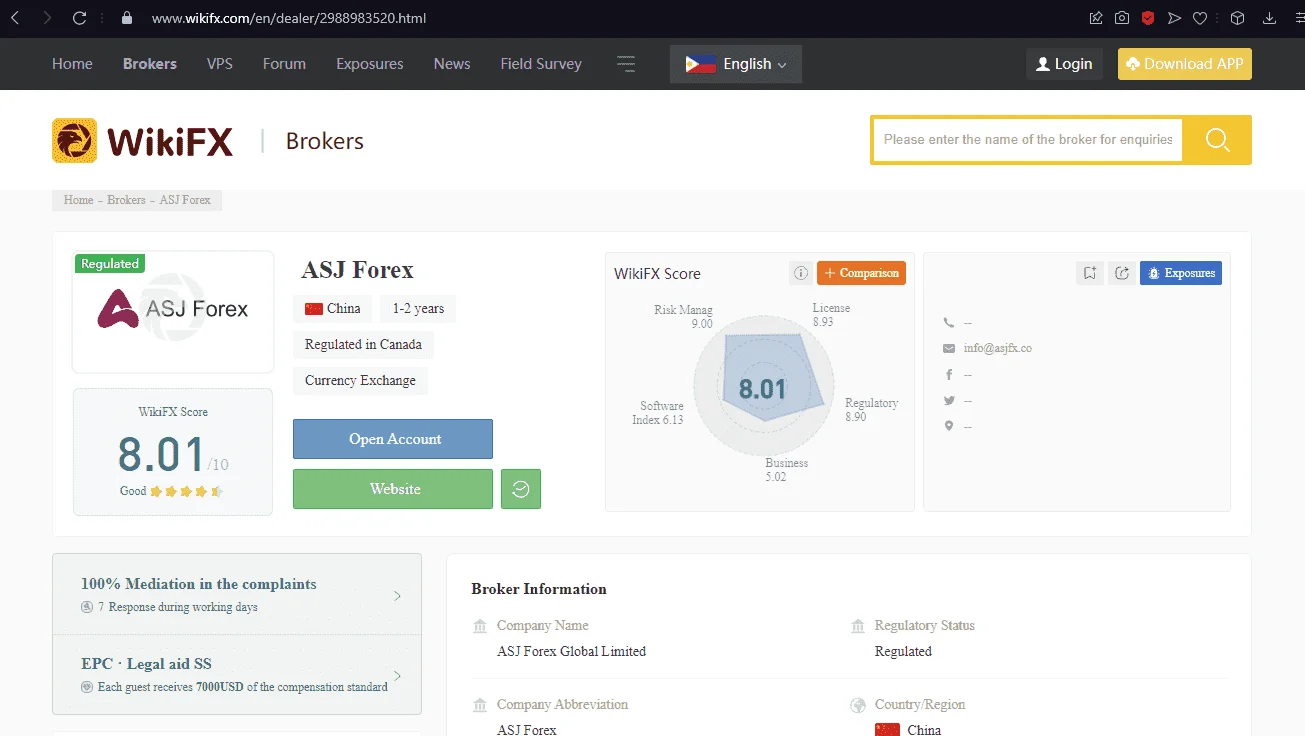Expand the 100% Mediation in the complaints row
1305x736 pixels.
(237, 594)
